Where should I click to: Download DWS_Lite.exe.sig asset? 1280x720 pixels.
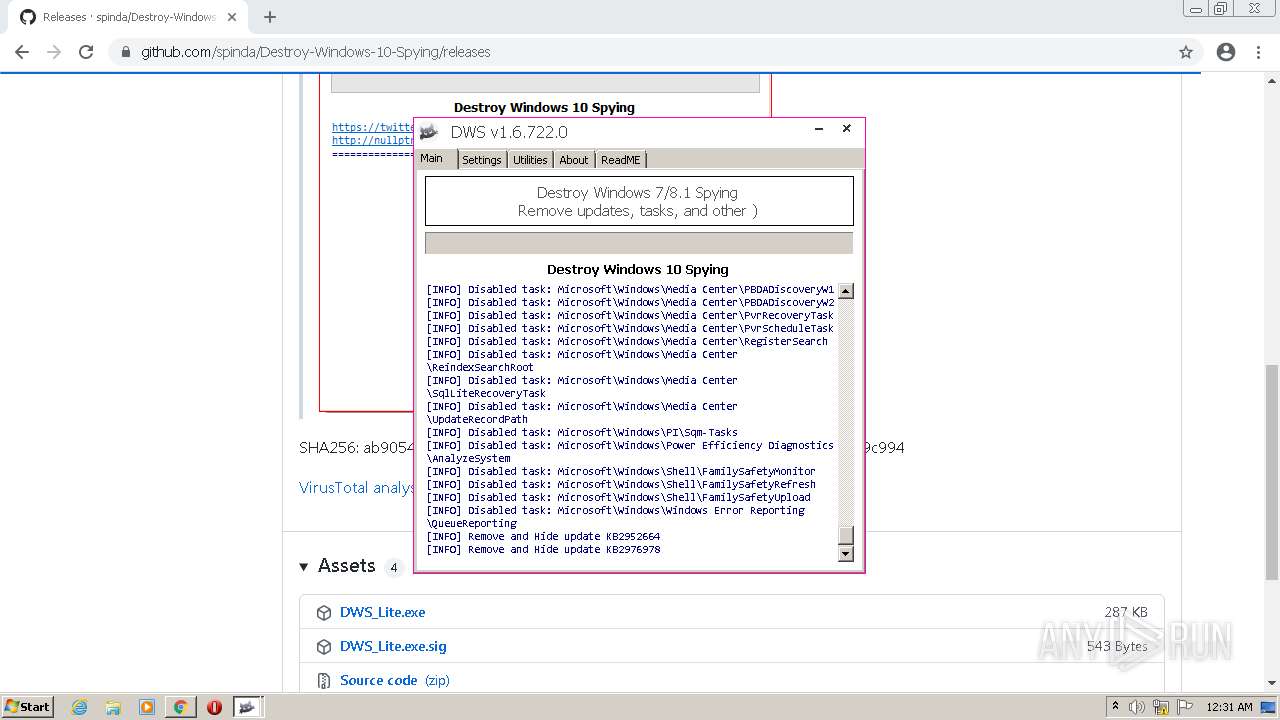click(x=393, y=646)
